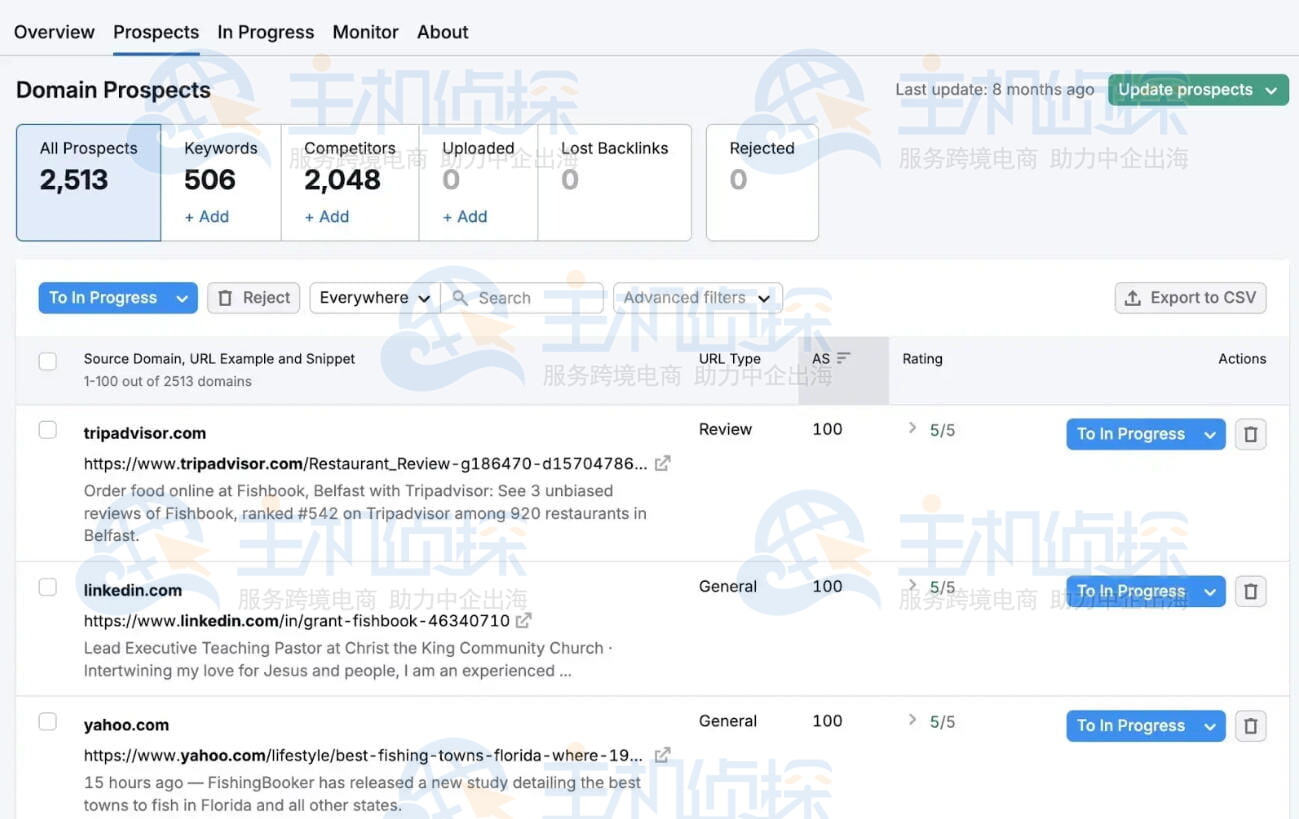This screenshot has width=1299, height=819.
Task: Move yahoo.com To In Progress
Action: tap(1131, 726)
